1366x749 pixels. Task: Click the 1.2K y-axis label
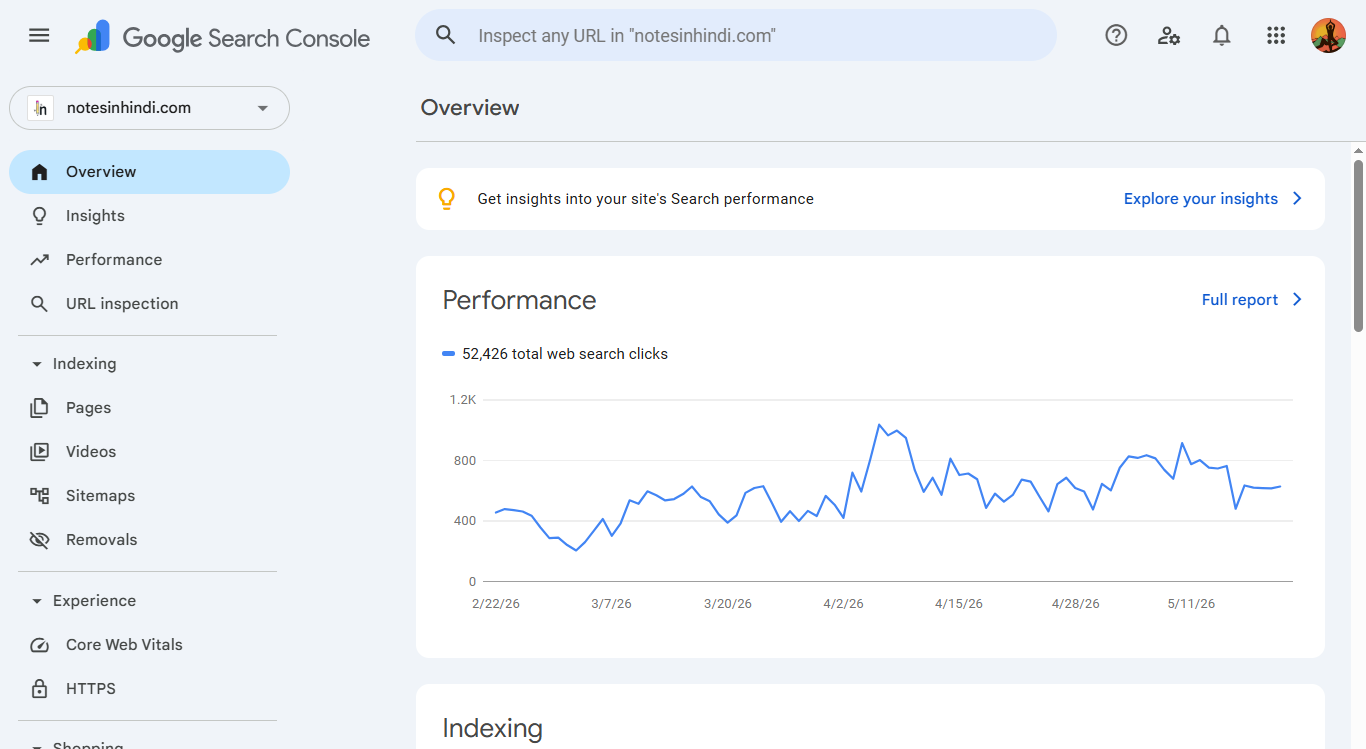point(463,400)
